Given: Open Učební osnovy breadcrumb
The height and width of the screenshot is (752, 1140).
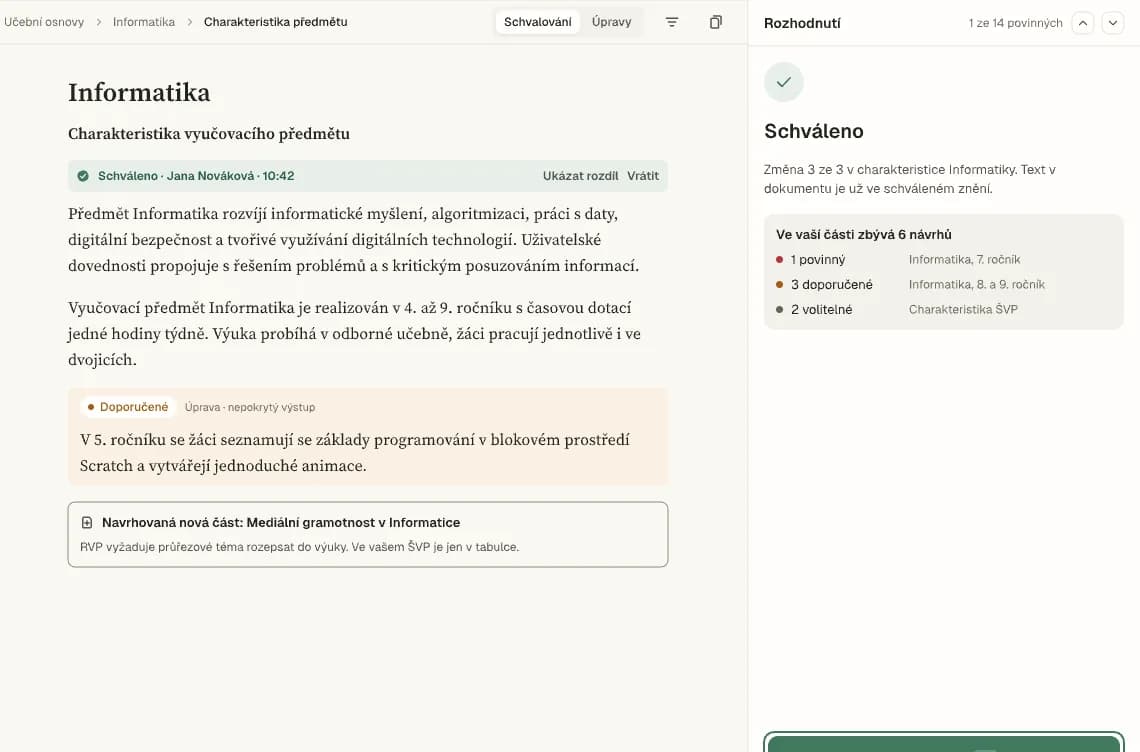Looking at the screenshot, I should point(44,23).
